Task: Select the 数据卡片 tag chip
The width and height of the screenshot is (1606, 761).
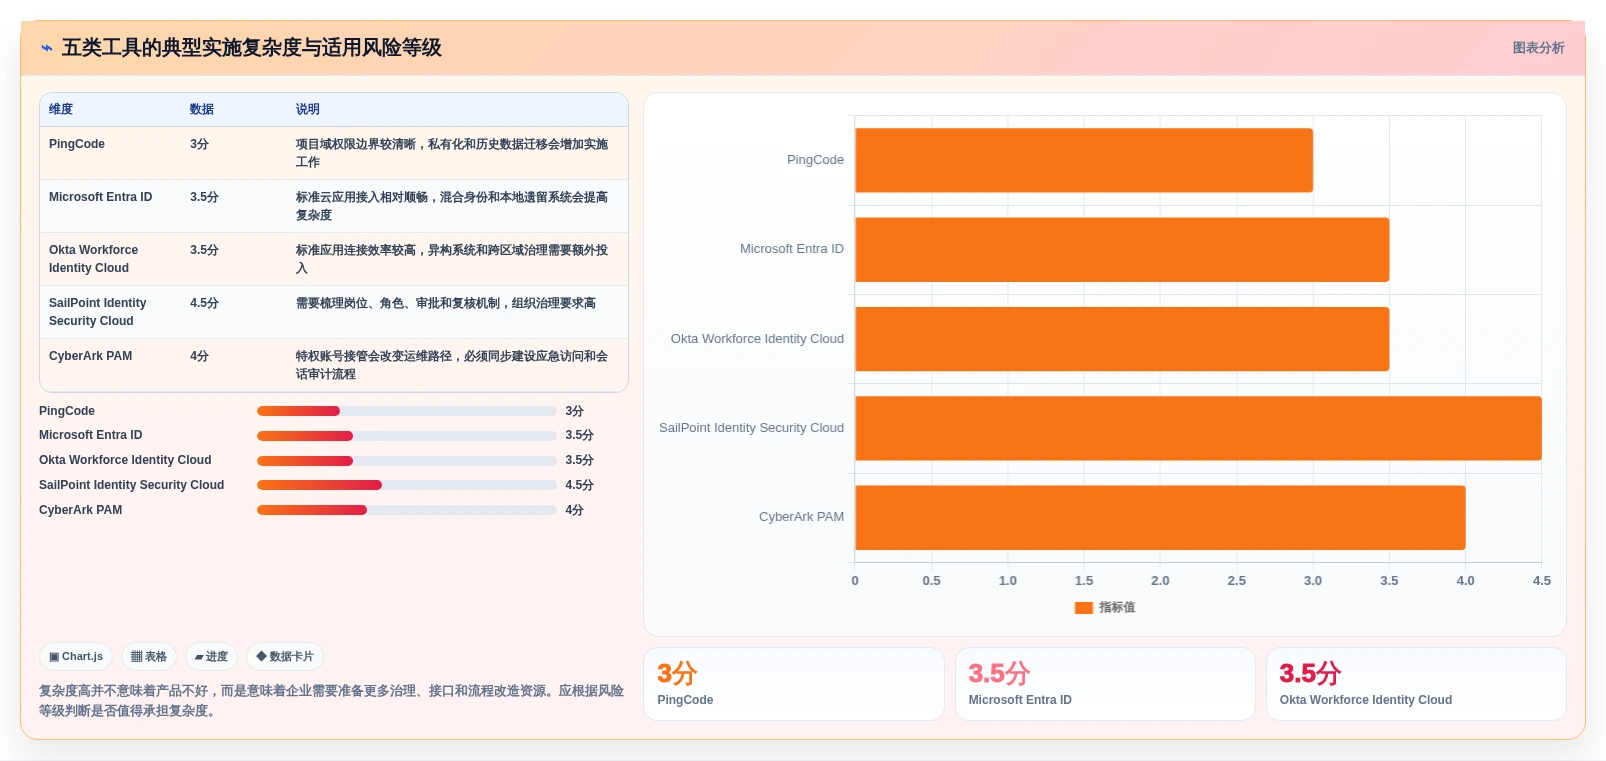Action: [x=285, y=657]
